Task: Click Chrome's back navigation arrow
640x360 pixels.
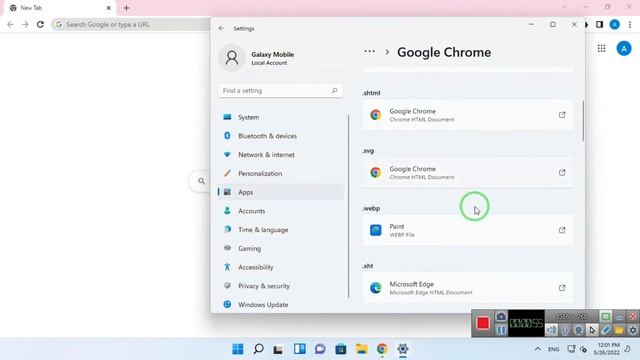Action: tap(10, 24)
